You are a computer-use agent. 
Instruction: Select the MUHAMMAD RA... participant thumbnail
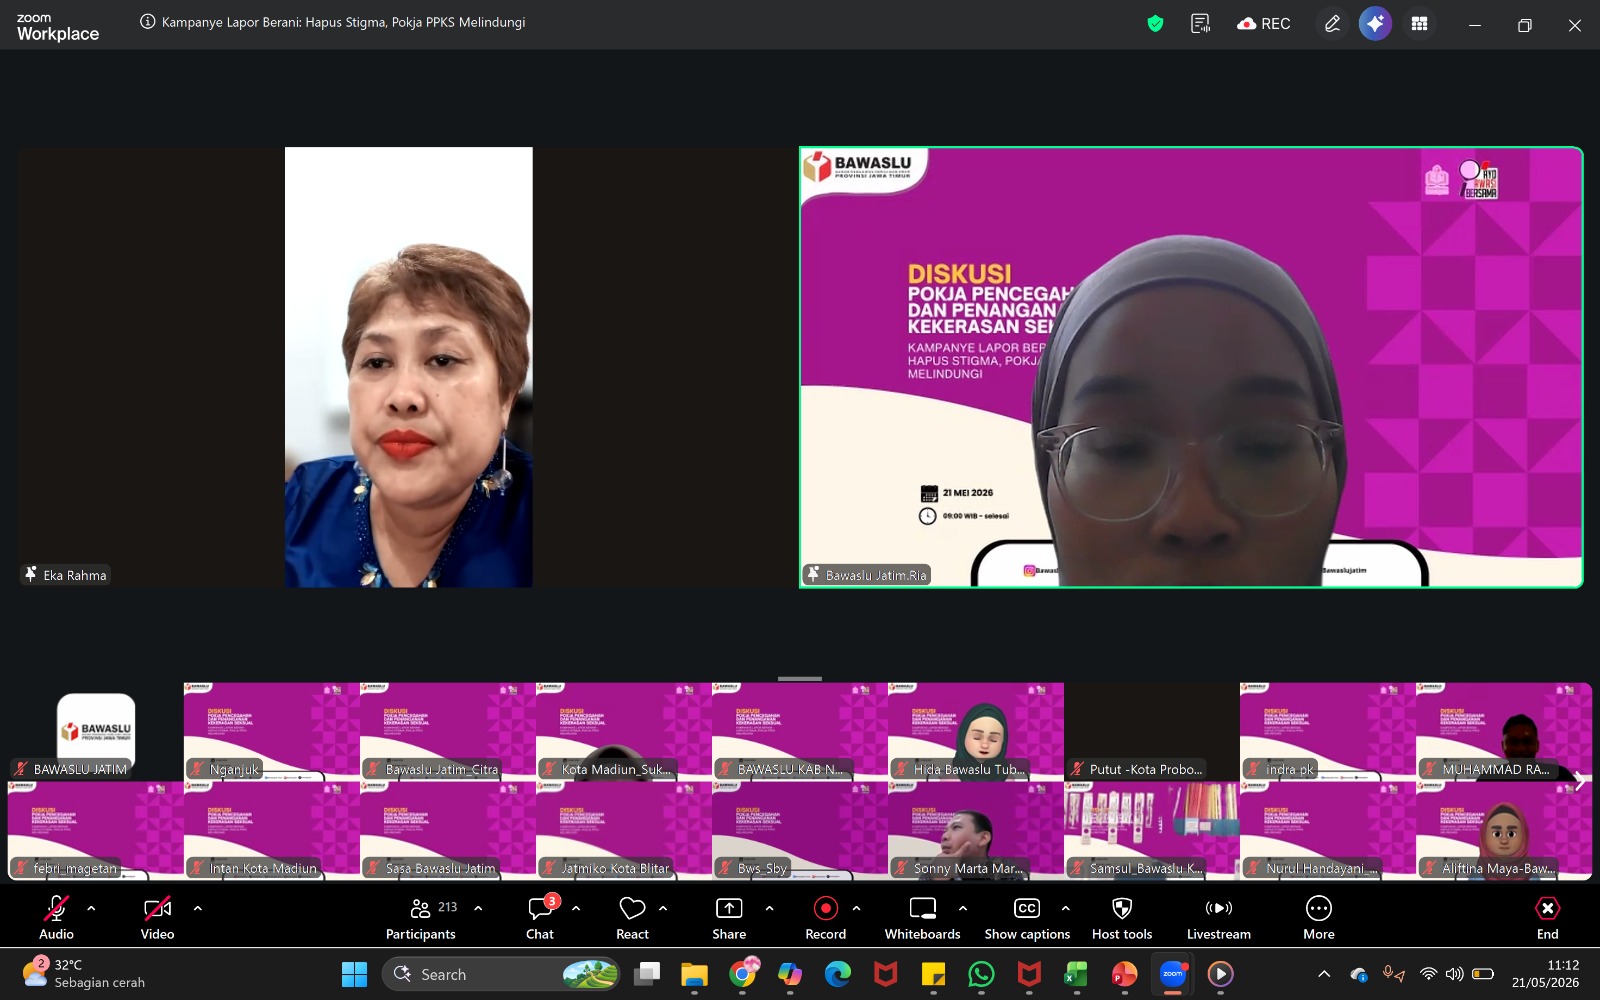click(x=1504, y=732)
